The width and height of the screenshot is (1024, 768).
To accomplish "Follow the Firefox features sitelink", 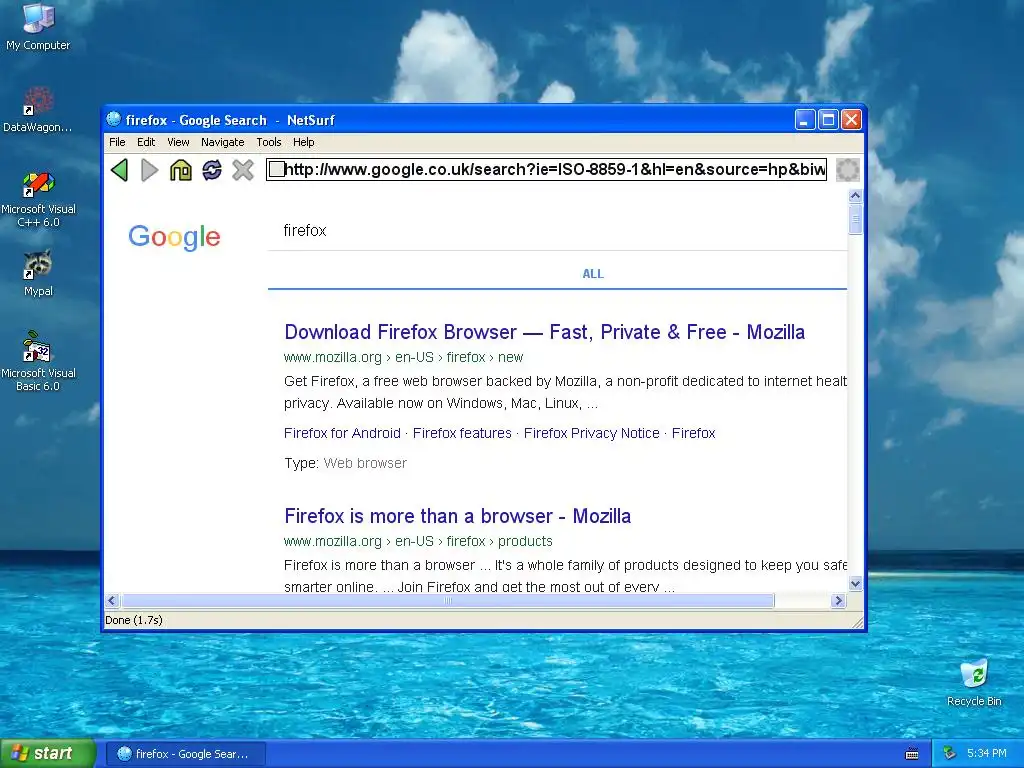I will coord(462,433).
